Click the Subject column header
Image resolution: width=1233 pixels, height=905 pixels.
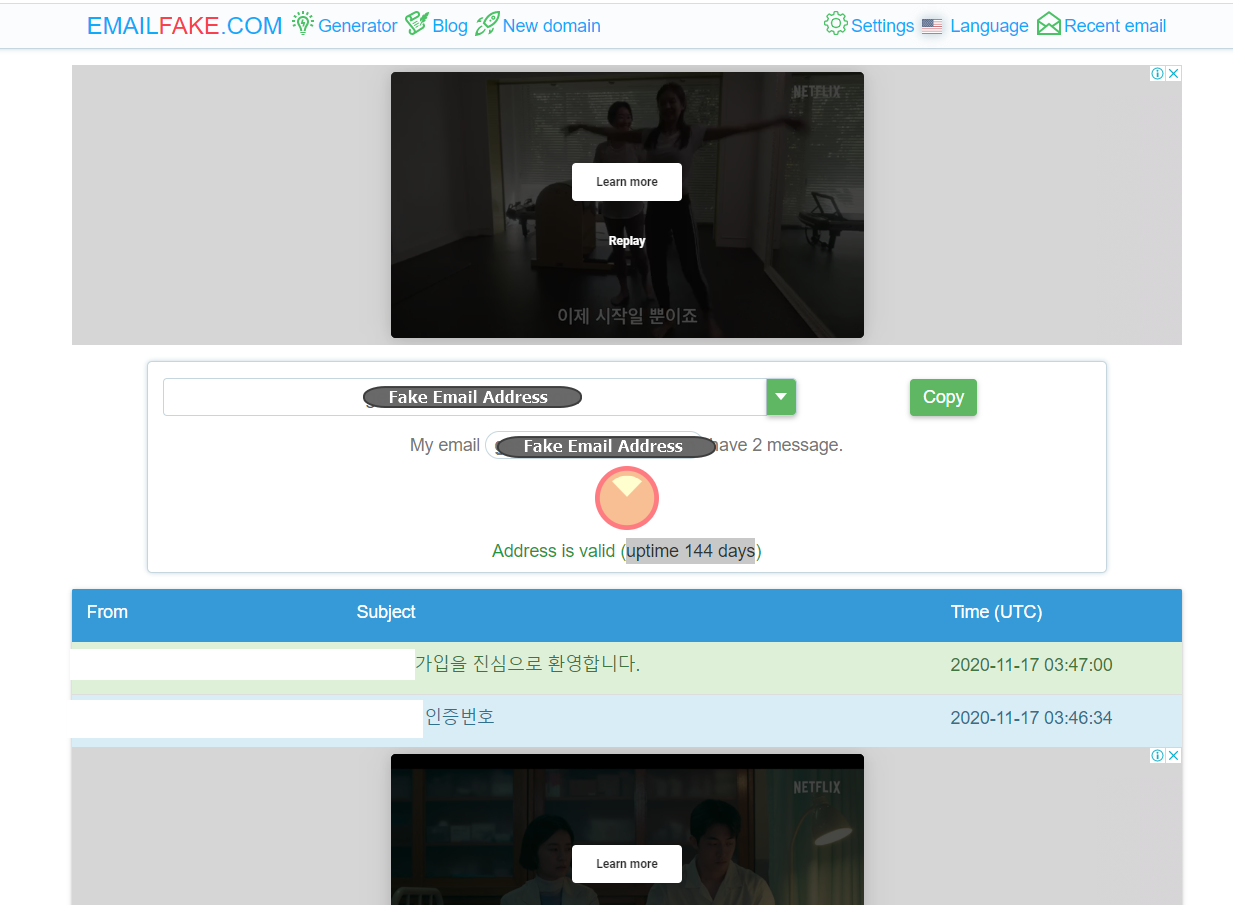tap(386, 612)
